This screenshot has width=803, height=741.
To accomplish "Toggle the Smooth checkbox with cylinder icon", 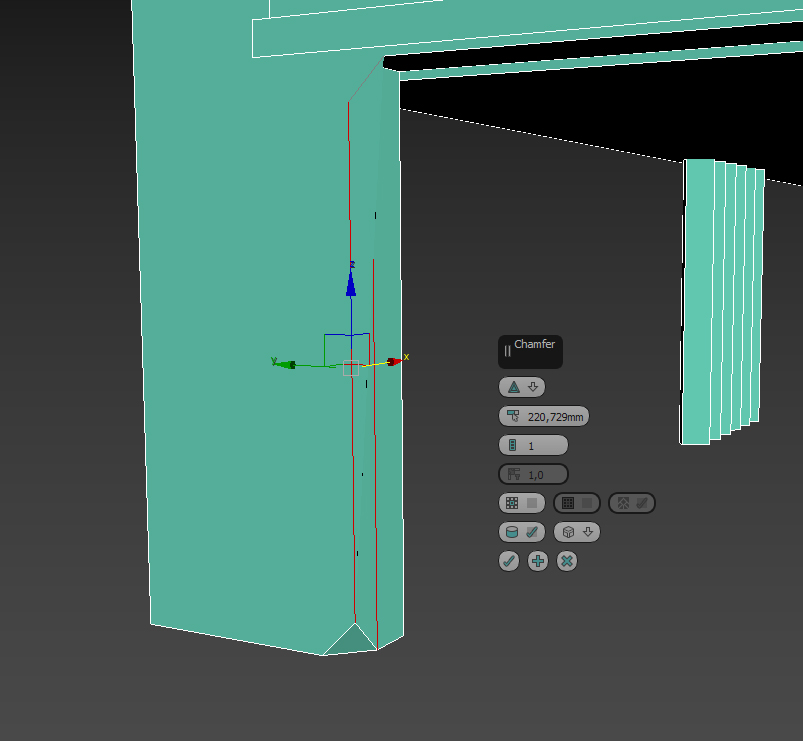I will [x=522, y=532].
